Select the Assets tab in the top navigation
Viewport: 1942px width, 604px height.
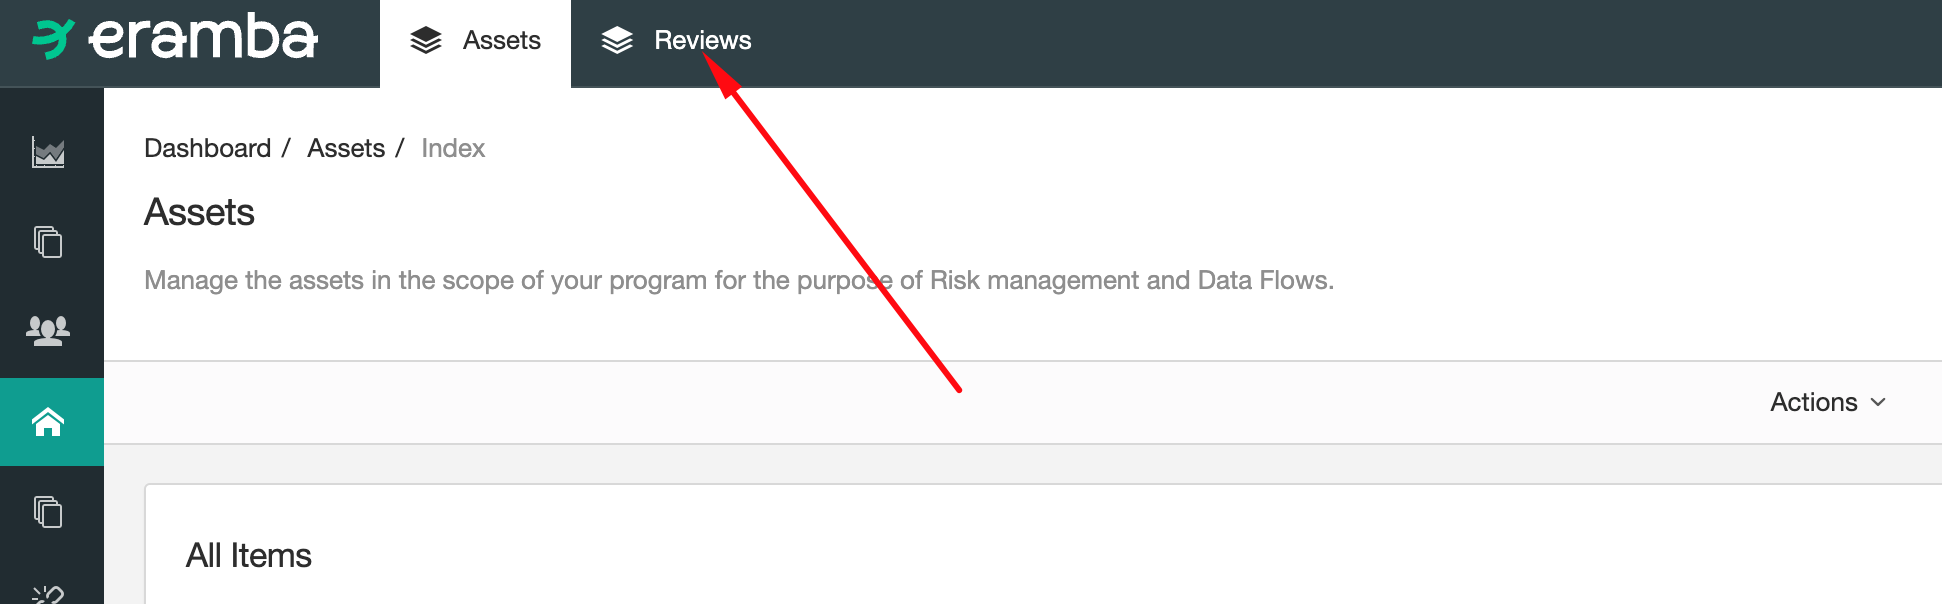pyautogui.click(x=500, y=40)
